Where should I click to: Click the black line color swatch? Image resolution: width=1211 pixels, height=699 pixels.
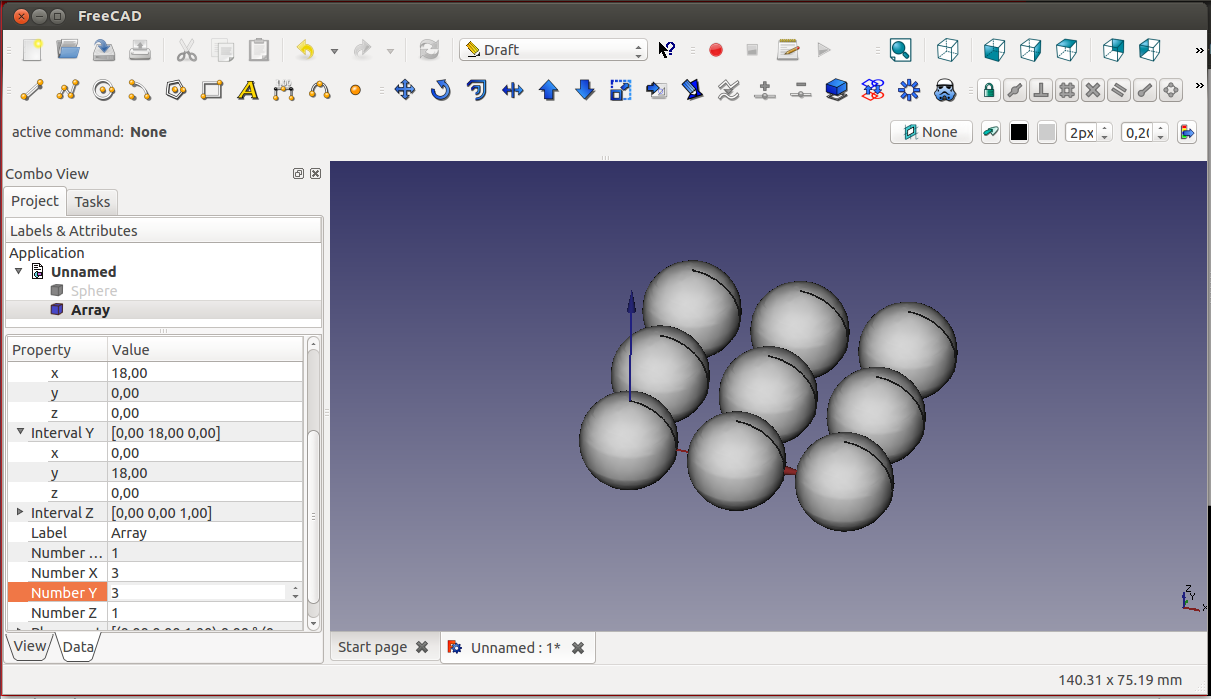(1019, 132)
